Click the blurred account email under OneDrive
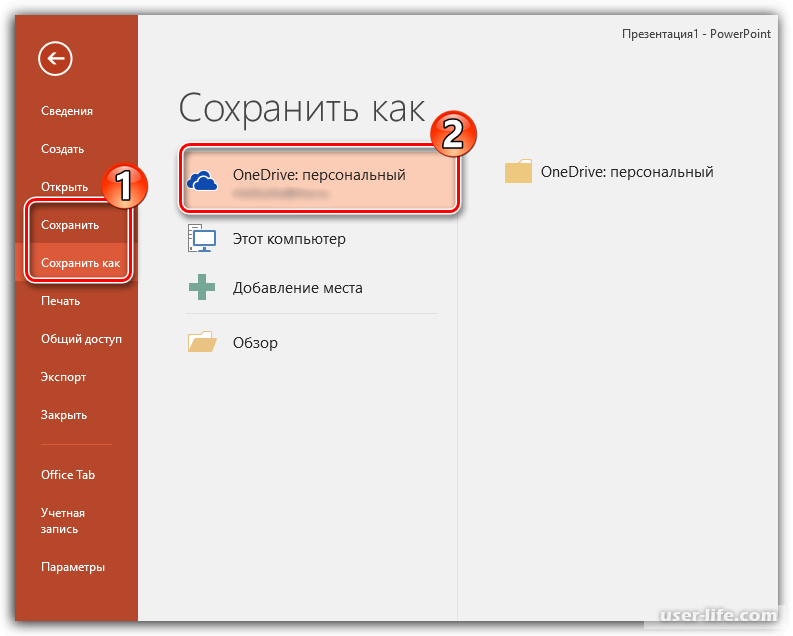Screen dimensions: 793x636 [x=280, y=193]
